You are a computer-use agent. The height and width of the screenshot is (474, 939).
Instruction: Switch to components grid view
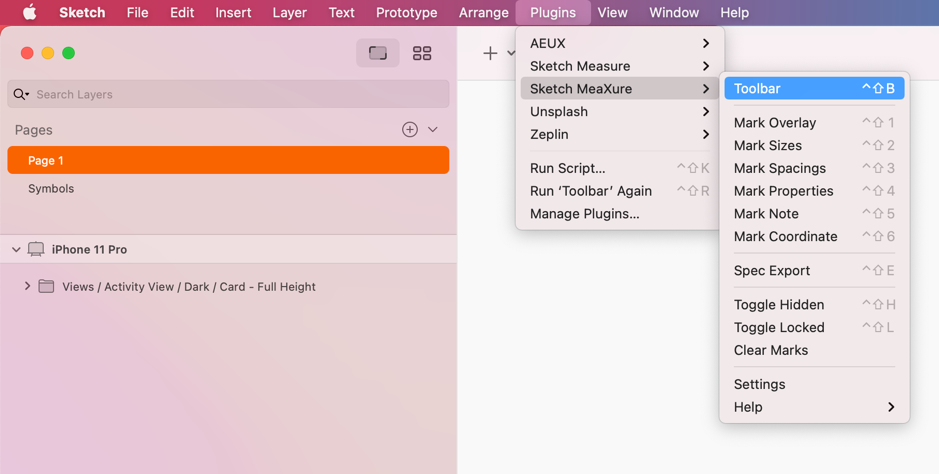pos(422,53)
